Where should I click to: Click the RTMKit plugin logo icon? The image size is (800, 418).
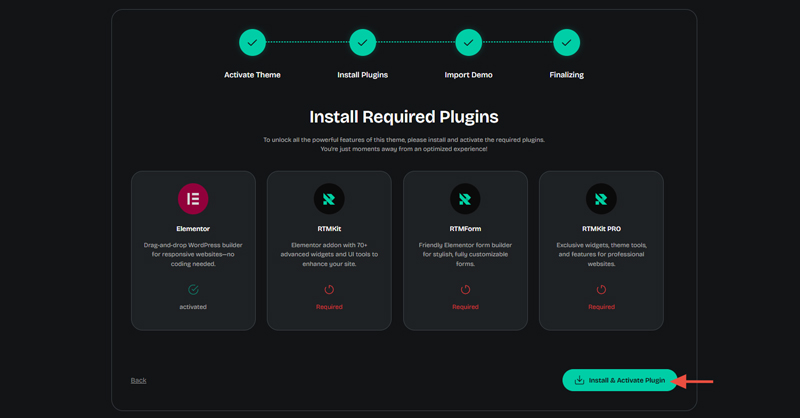click(329, 199)
